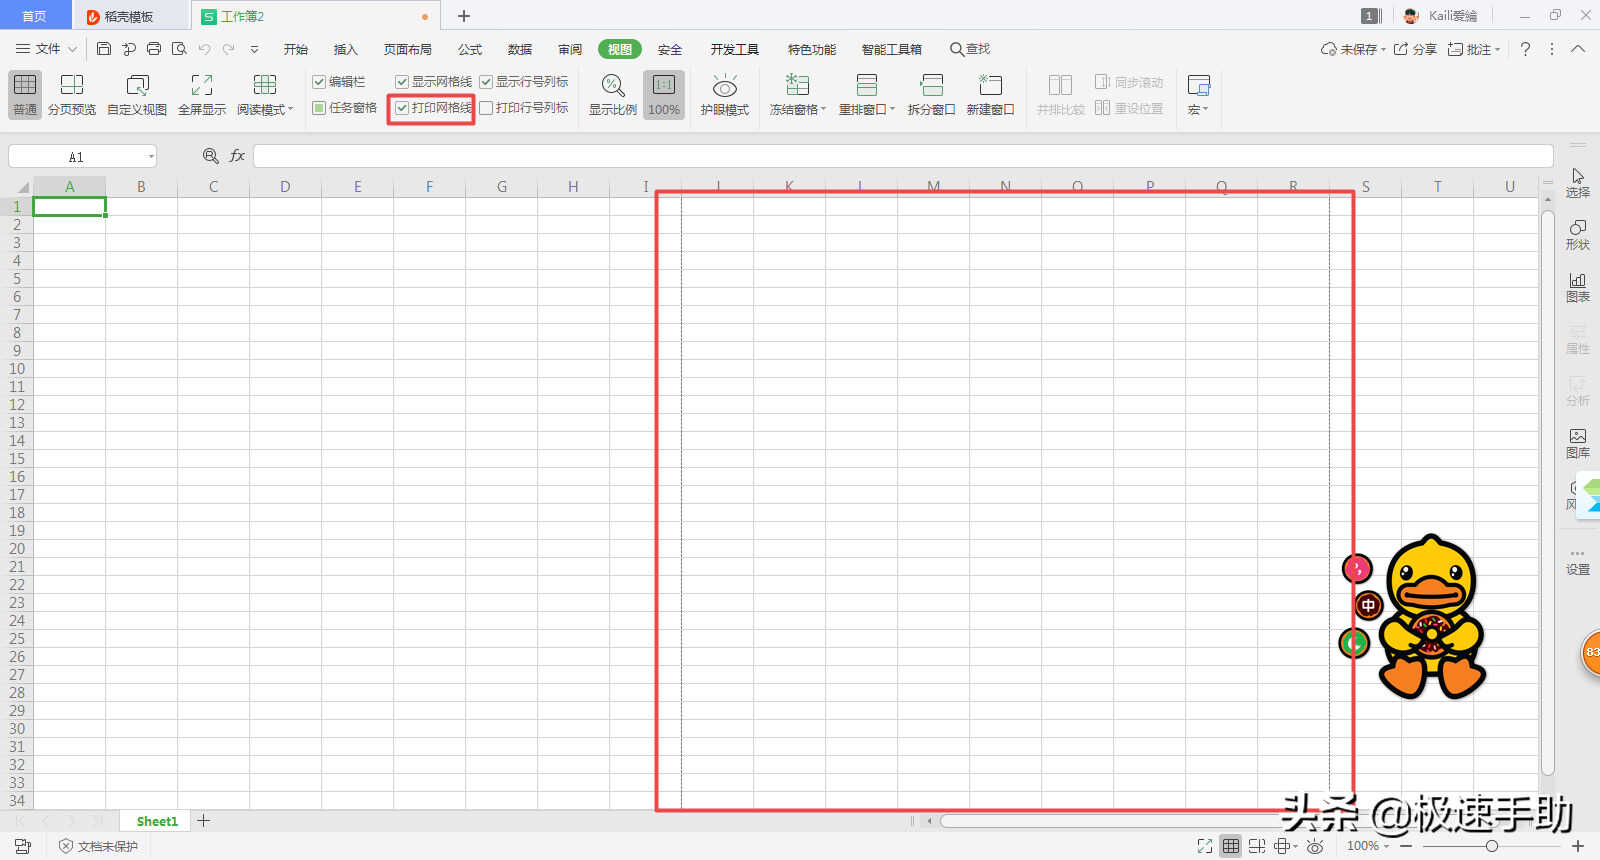
Task: Open the 页面布局 Page Layout tab
Action: [x=407, y=49]
